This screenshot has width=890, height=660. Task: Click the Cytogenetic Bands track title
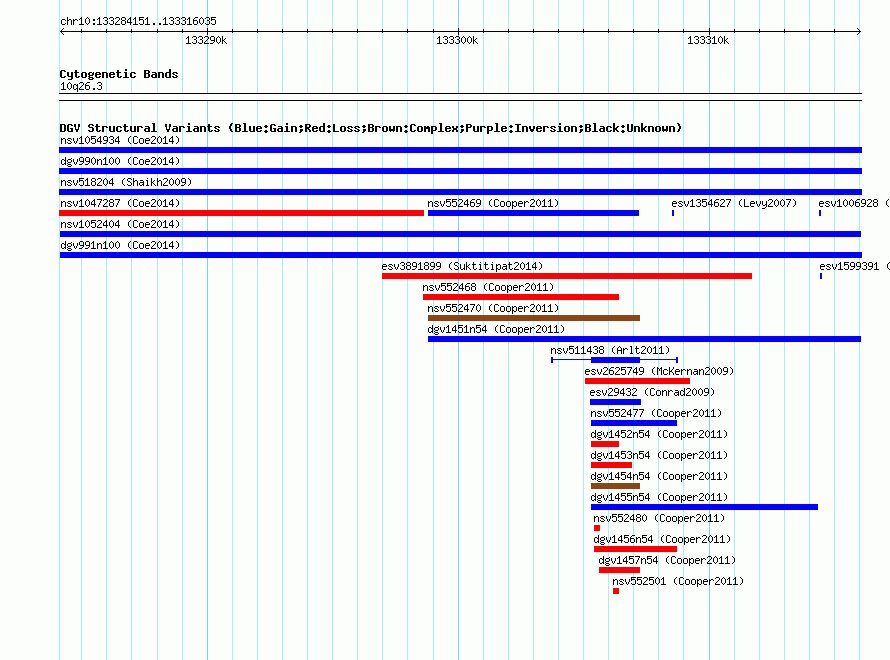coord(119,74)
